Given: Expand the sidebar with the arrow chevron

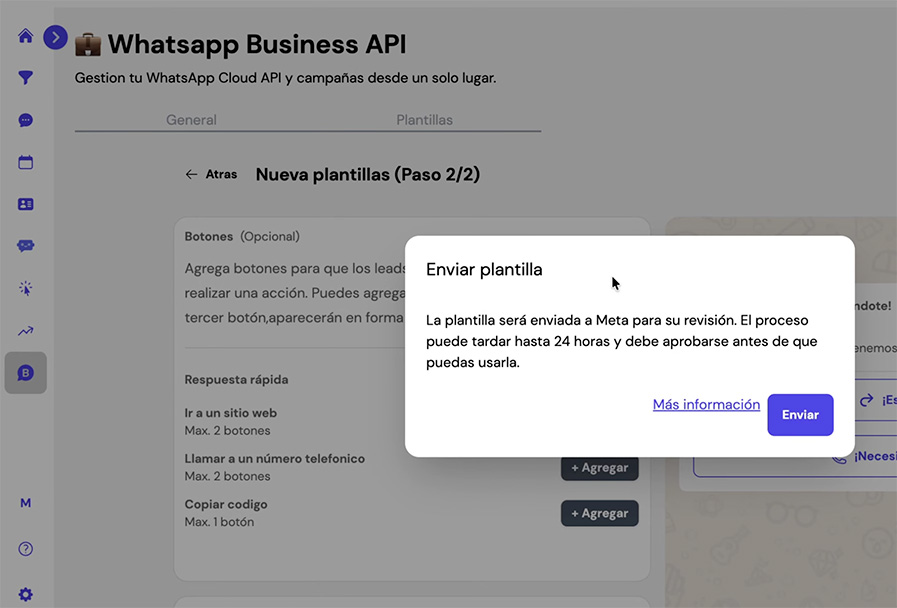Looking at the screenshot, I should point(55,37).
